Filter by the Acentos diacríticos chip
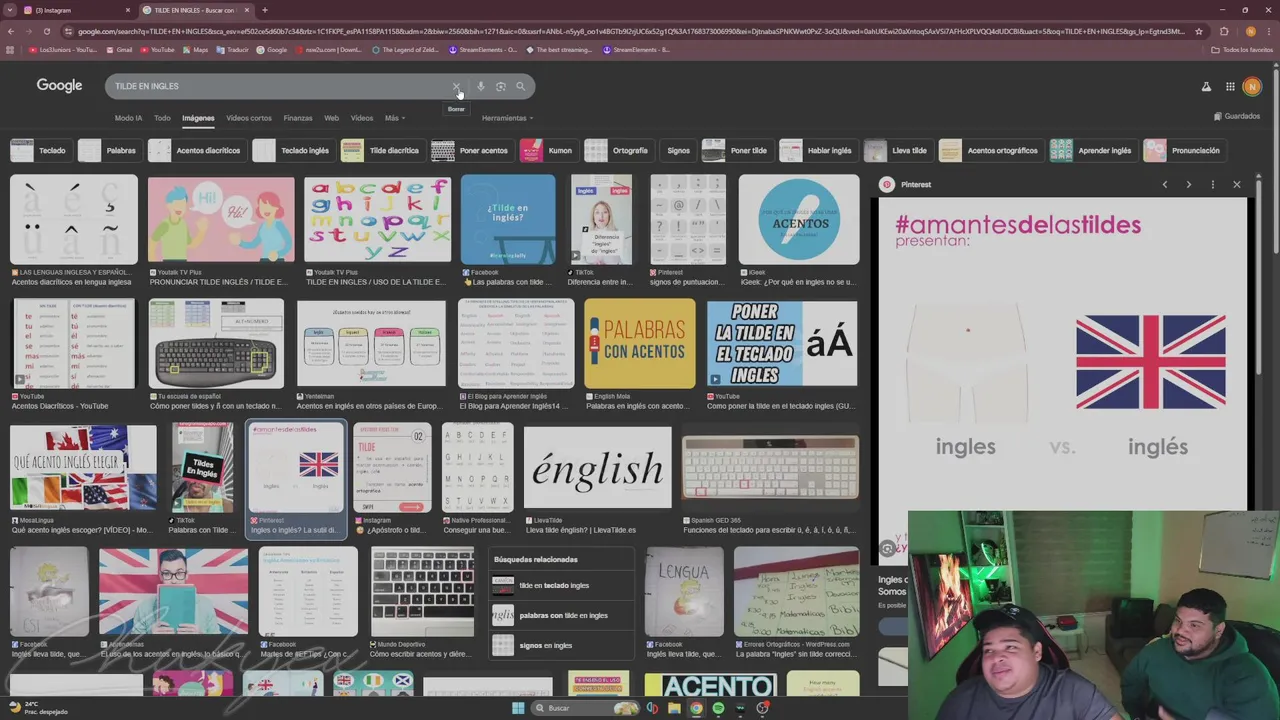The width and height of the screenshot is (1280, 720). click(195, 151)
